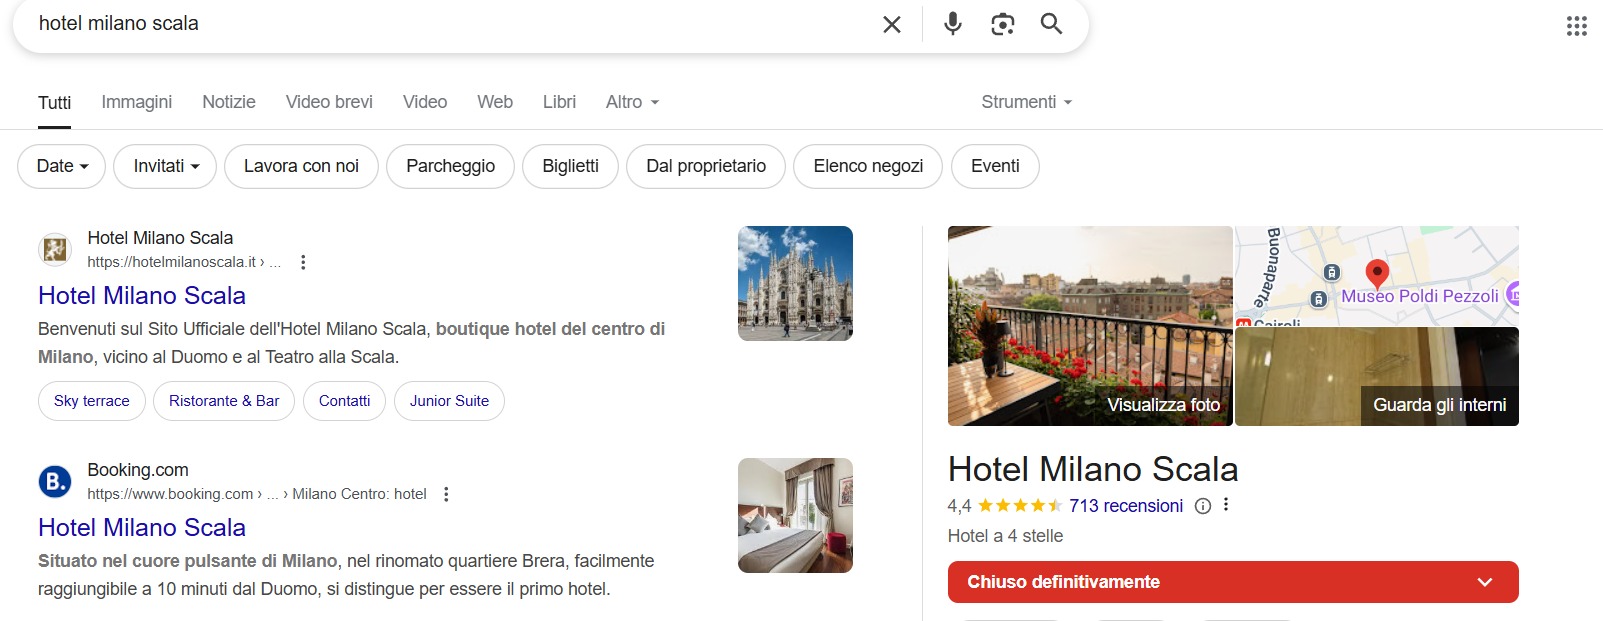Click the hotel bedroom thumbnail image
The height and width of the screenshot is (621, 1603).
(x=795, y=515)
